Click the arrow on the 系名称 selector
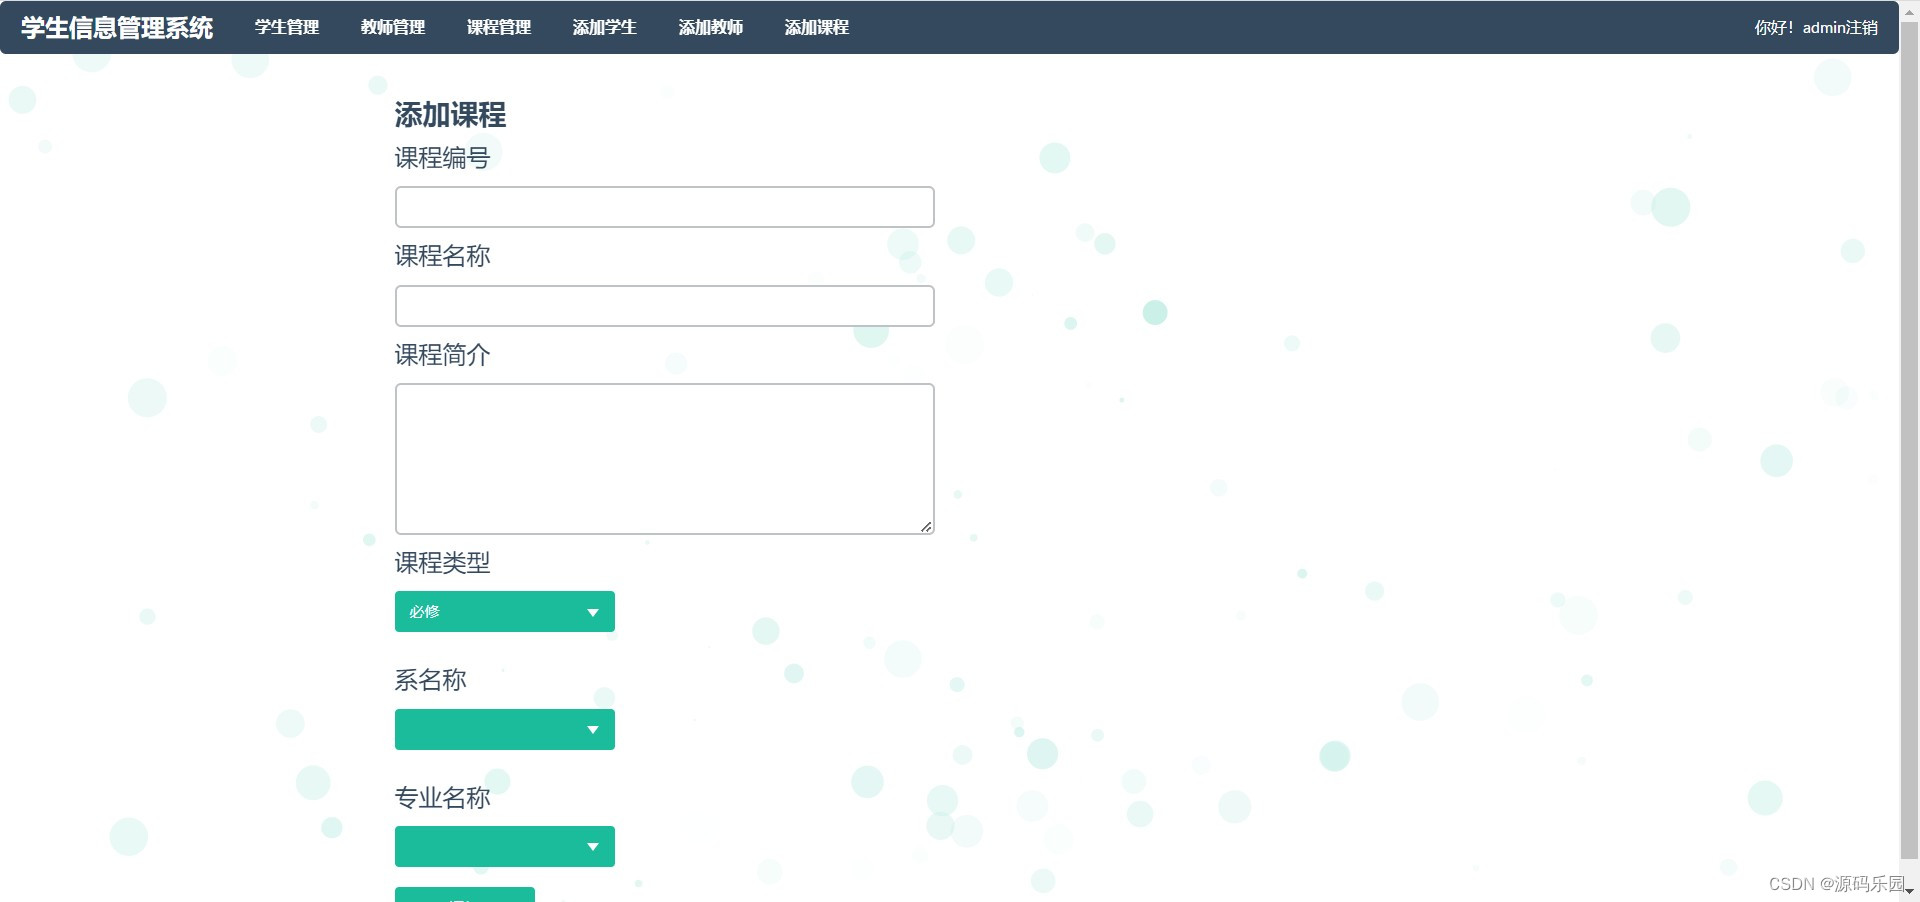The height and width of the screenshot is (902, 1920). click(x=592, y=729)
